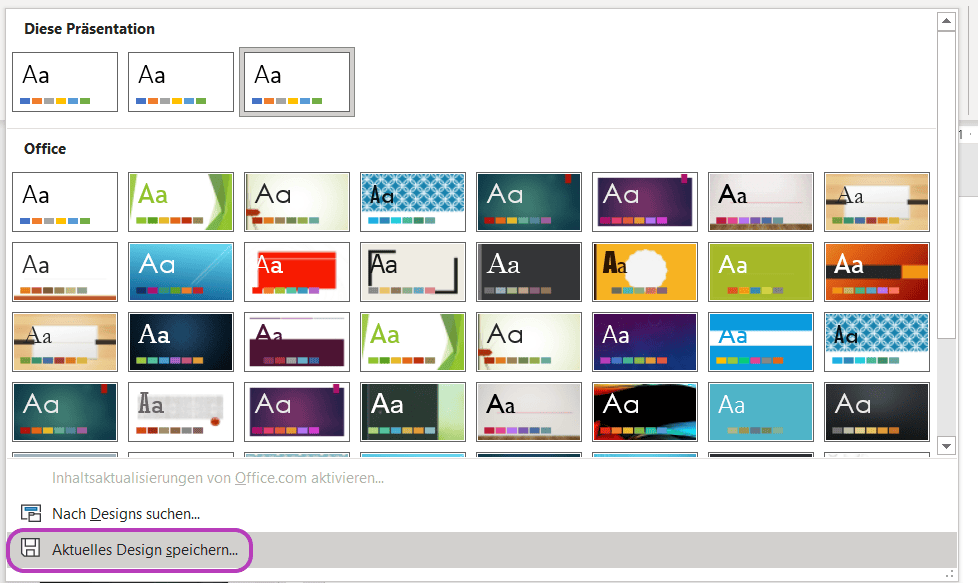The height and width of the screenshot is (583, 978).
Task: Apply the theme with black corner brackets
Action: coord(413,272)
